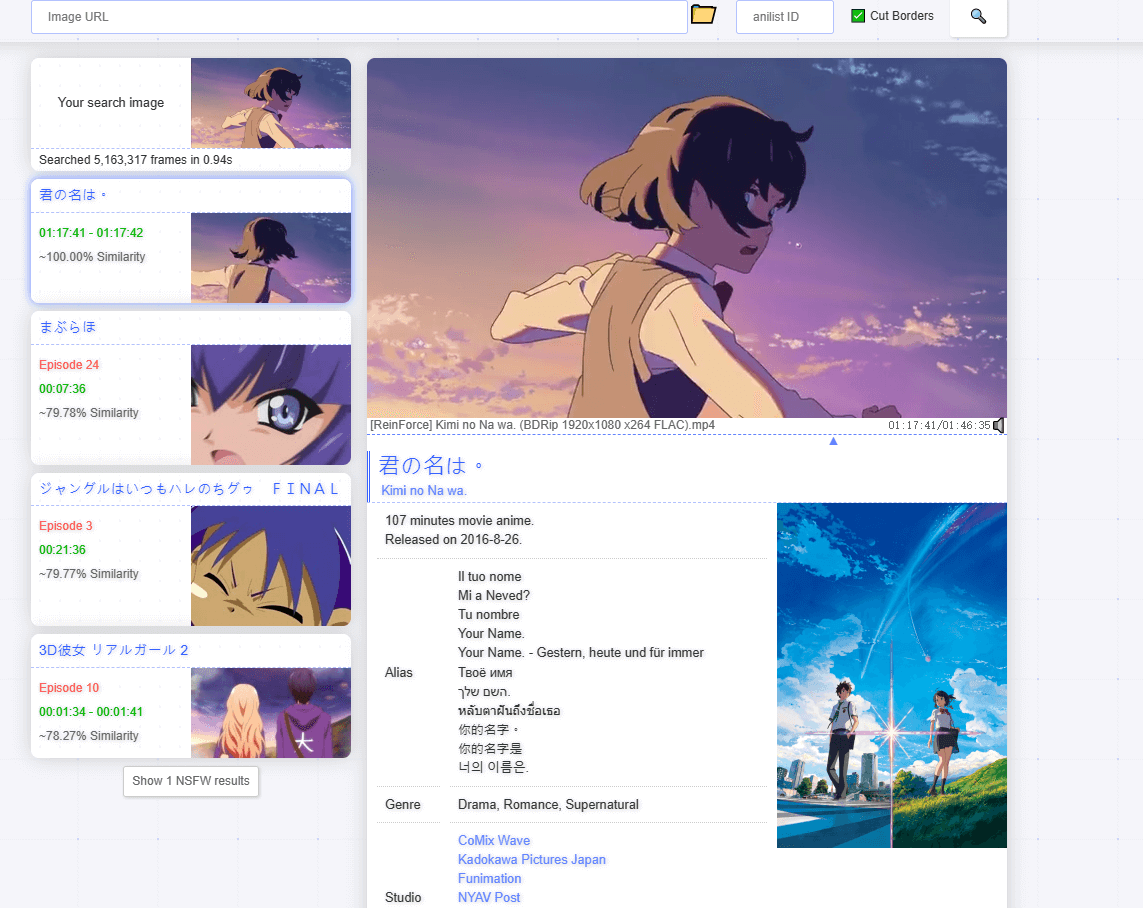
Task: Open the CoMix Wave studio link
Action: (494, 840)
